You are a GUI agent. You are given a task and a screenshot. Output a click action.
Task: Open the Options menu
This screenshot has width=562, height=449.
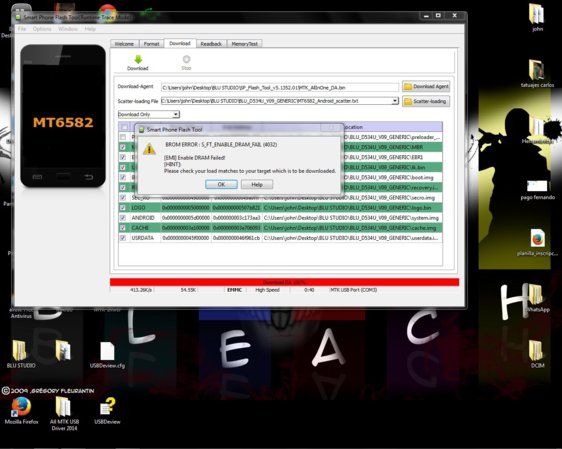pyautogui.click(x=42, y=29)
